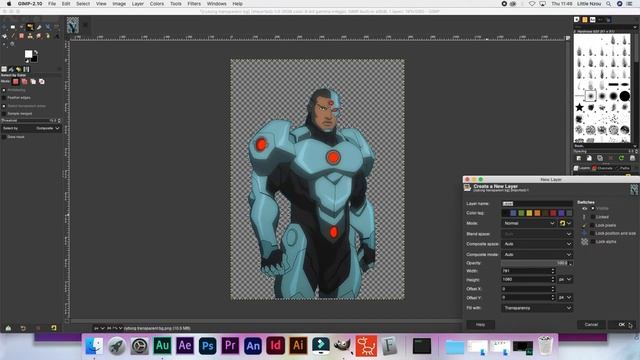Open Height unit px dropdown

click(x=565, y=280)
